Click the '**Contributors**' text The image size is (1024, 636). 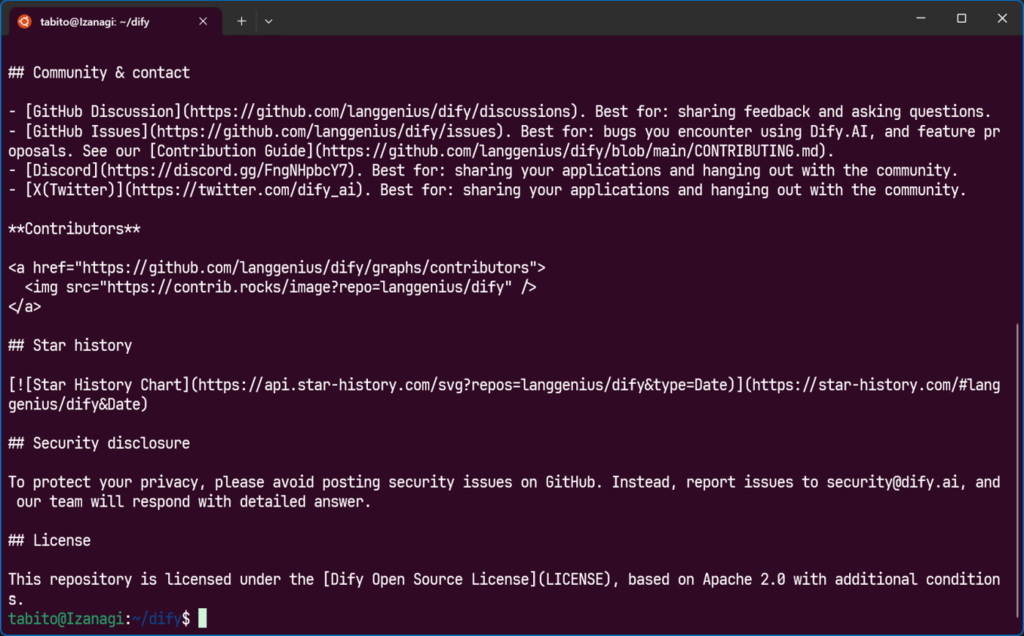[x=74, y=229]
